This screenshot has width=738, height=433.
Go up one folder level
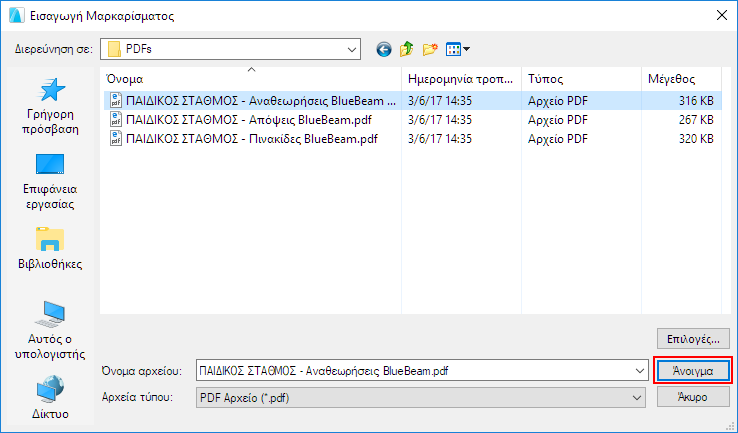407,49
